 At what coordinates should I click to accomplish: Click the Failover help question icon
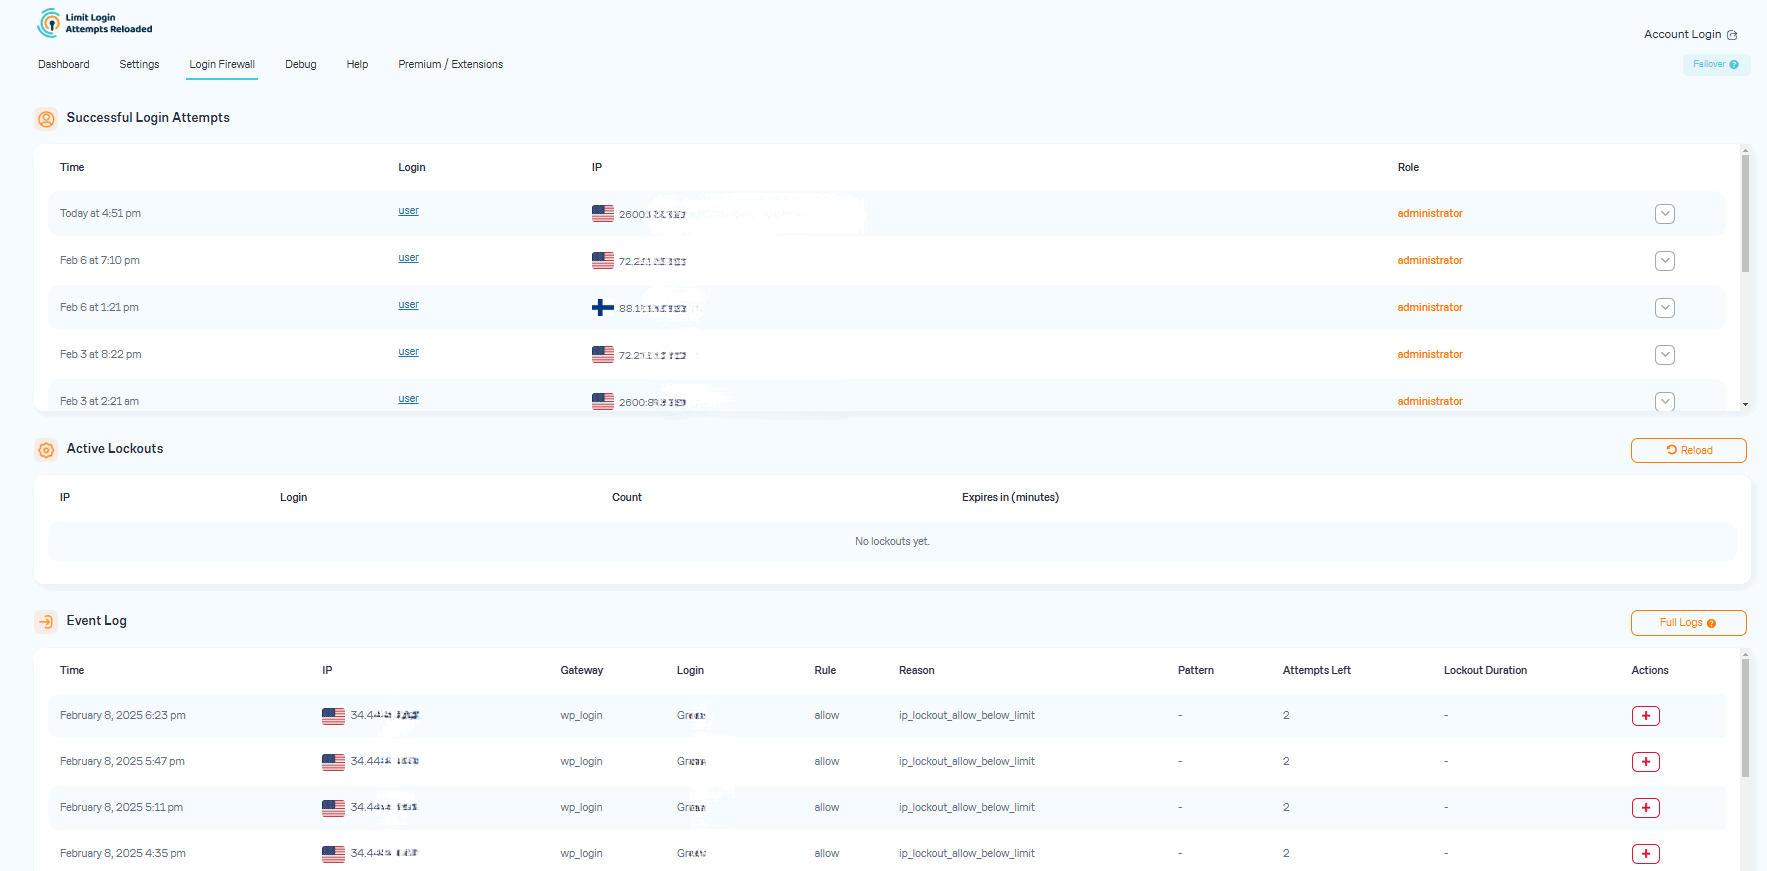1734,65
